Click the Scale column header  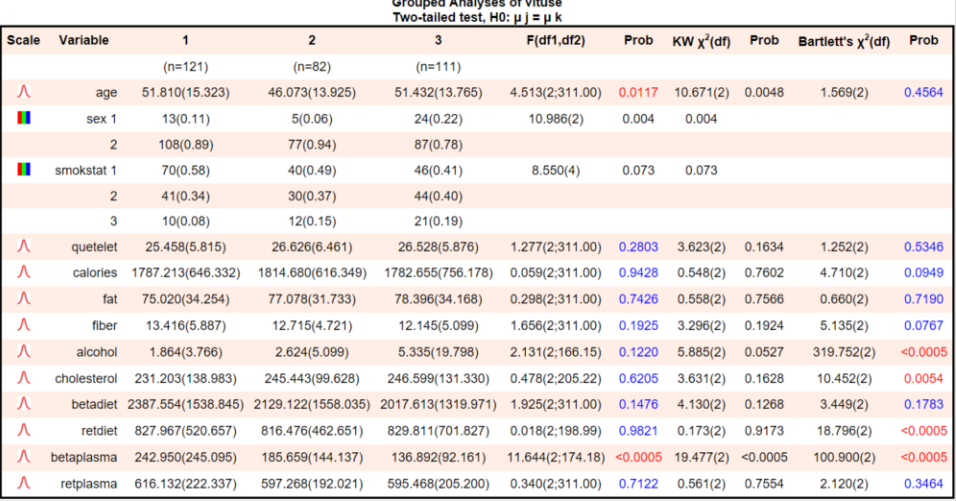coord(24,41)
